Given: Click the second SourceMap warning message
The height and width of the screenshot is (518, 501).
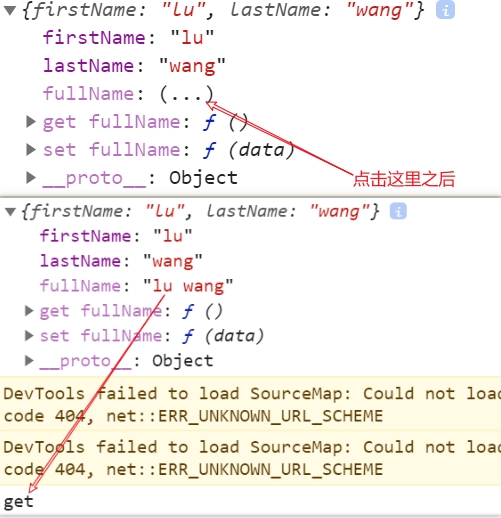Looking at the screenshot, I should tap(250, 457).
